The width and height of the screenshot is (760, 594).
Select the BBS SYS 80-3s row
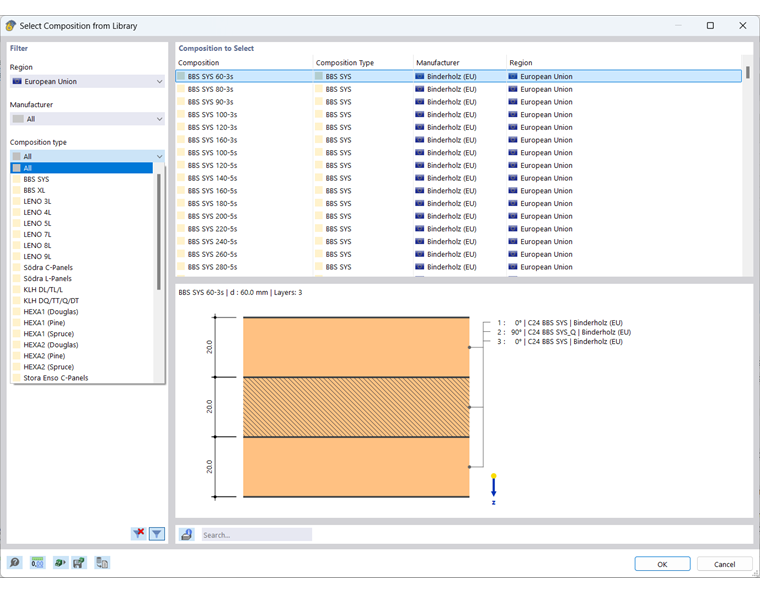pos(458,89)
